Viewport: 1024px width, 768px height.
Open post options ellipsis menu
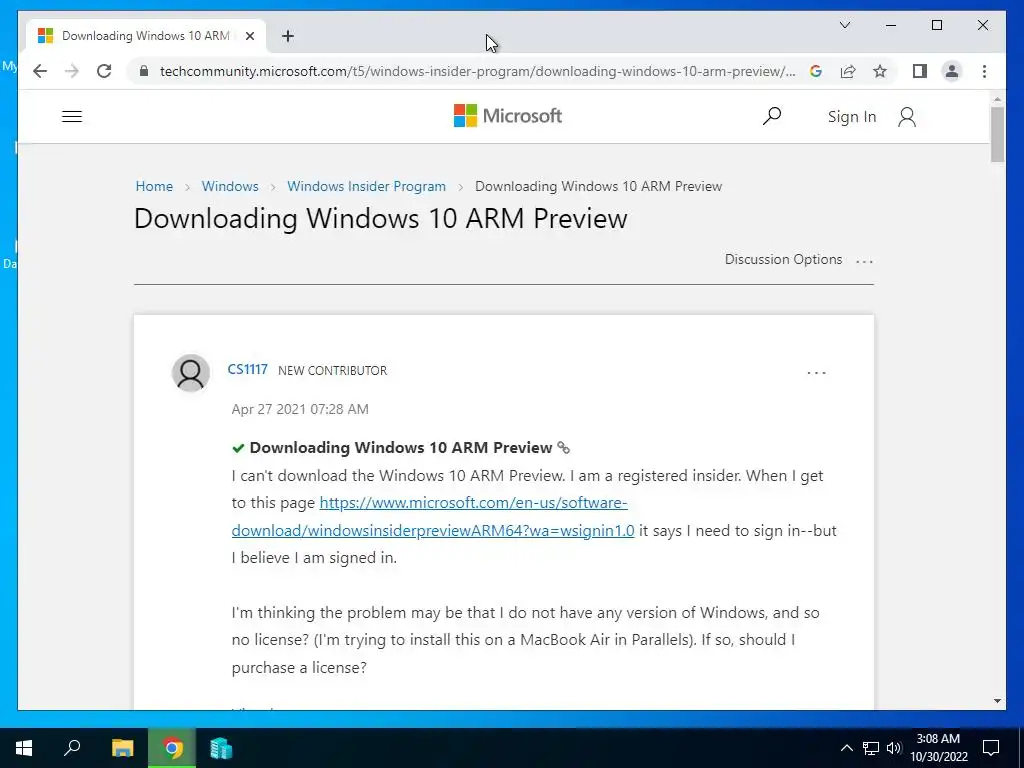816,373
